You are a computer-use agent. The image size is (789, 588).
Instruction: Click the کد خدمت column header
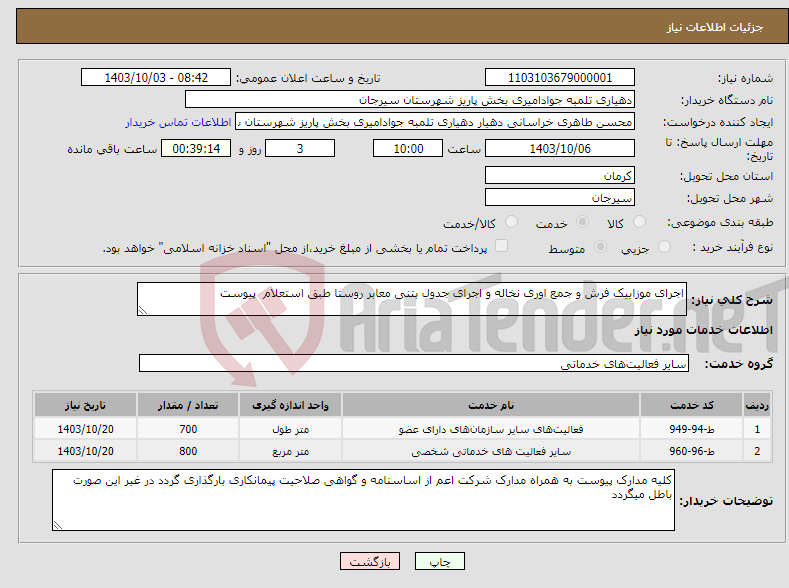click(x=692, y=405)
